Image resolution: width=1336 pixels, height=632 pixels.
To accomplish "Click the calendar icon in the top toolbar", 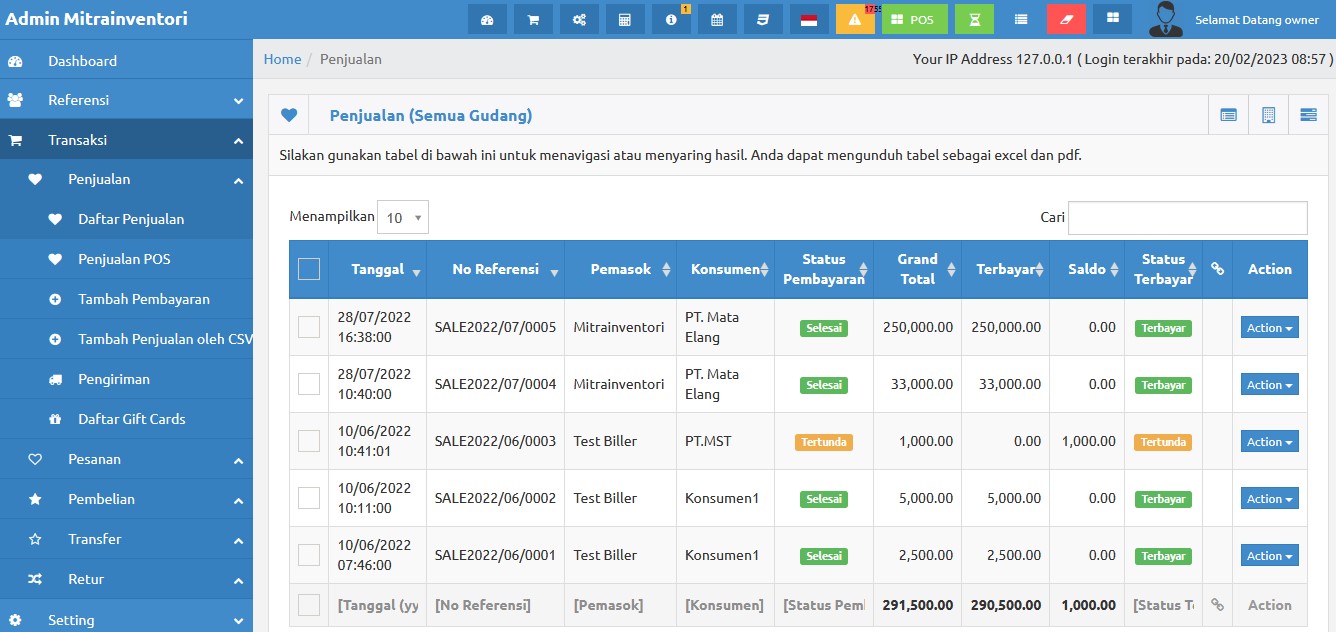I will 717,18.
